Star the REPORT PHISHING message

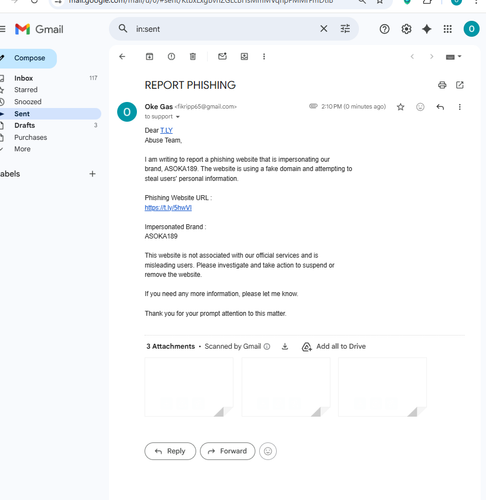[401, 107]
